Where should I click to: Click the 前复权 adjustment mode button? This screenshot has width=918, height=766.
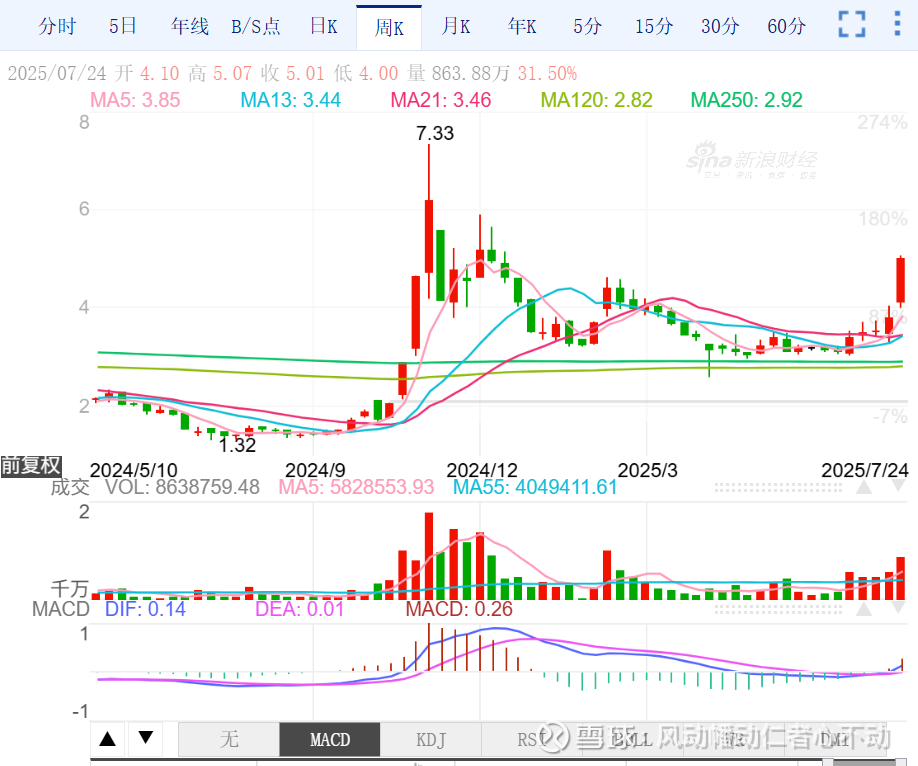pyautogui.click(x=31, y=466)
